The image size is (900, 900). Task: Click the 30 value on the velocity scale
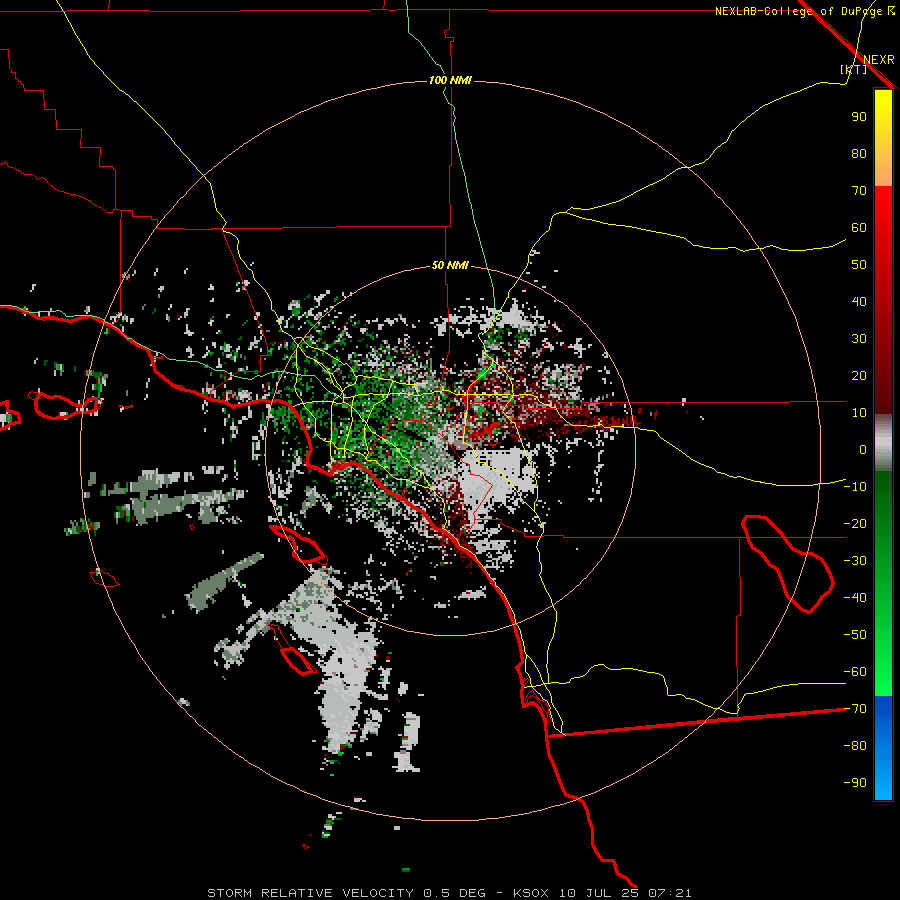point(859,339)
